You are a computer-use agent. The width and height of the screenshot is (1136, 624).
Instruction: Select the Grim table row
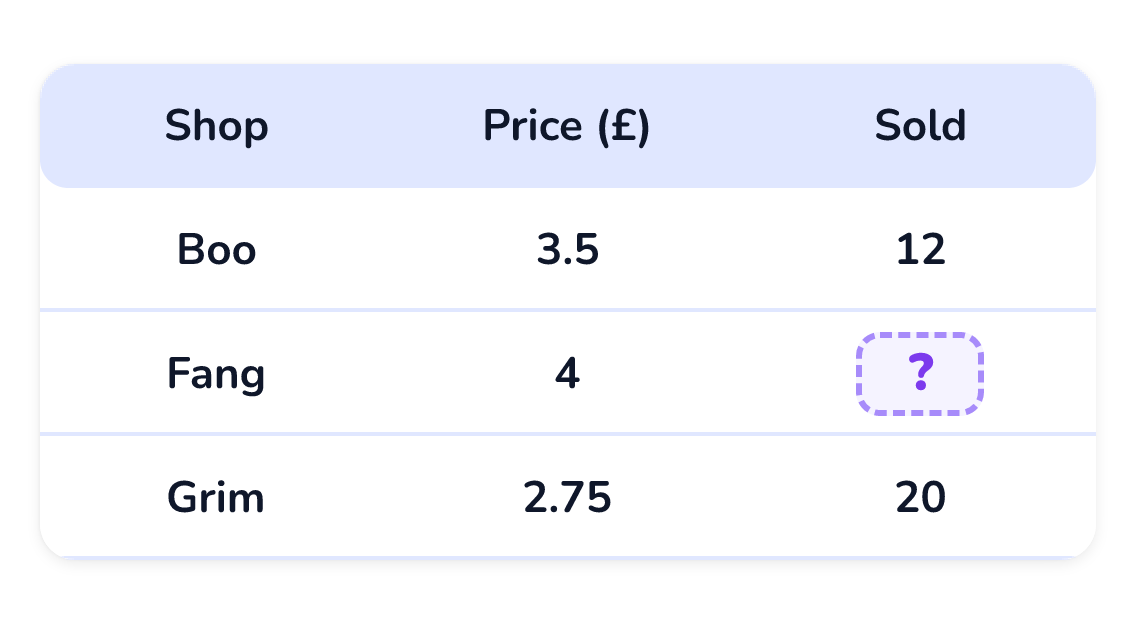coord(568,496)
